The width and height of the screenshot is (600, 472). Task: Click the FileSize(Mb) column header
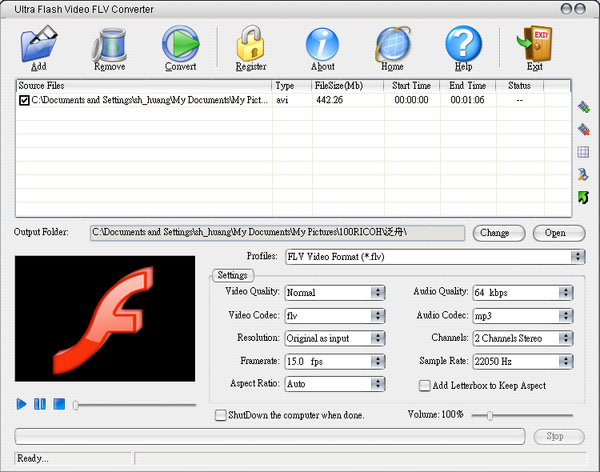click(x=347, y=86)
